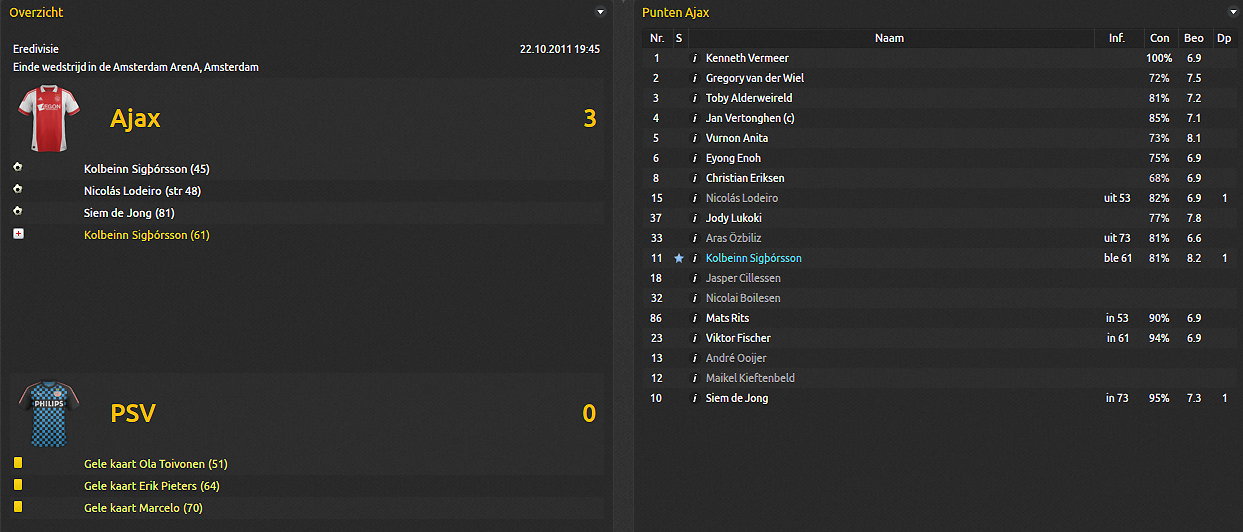Screen dimensions: 1243x532
Task: Click the Con column header
Action: (x=1159, y=38)
